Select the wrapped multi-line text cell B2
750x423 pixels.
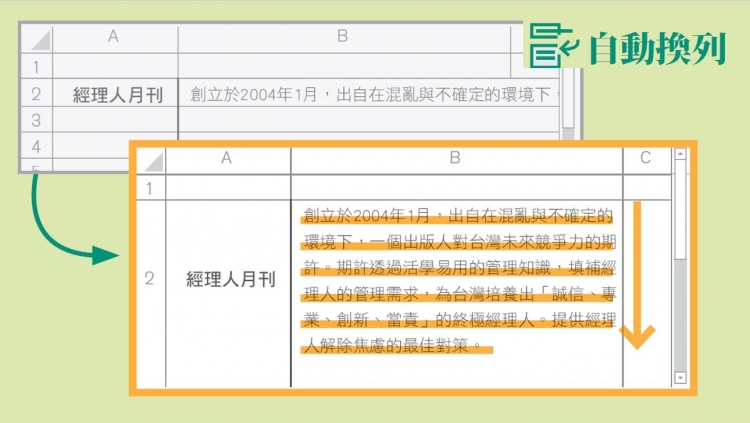pyautogui.click(x=457, y=281)
